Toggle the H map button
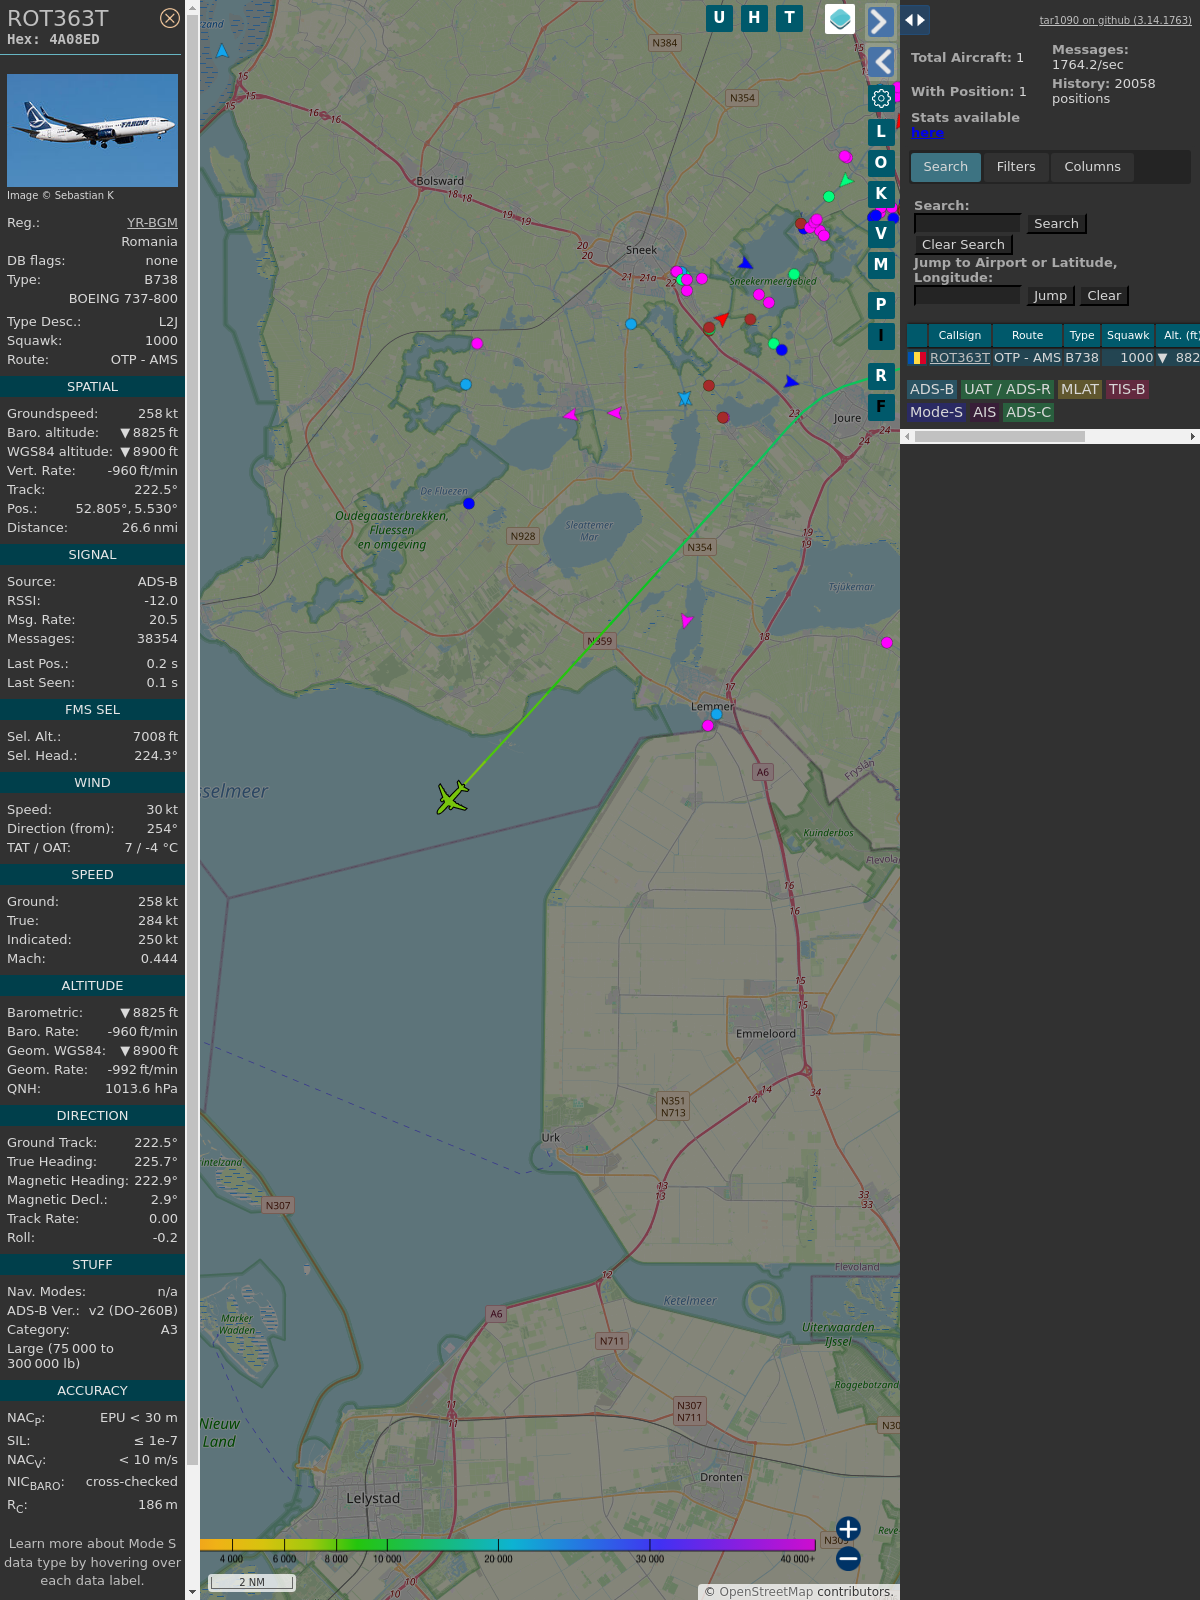The height and width of the screenshot is (1600, 1200). click(x=754, y=18)
